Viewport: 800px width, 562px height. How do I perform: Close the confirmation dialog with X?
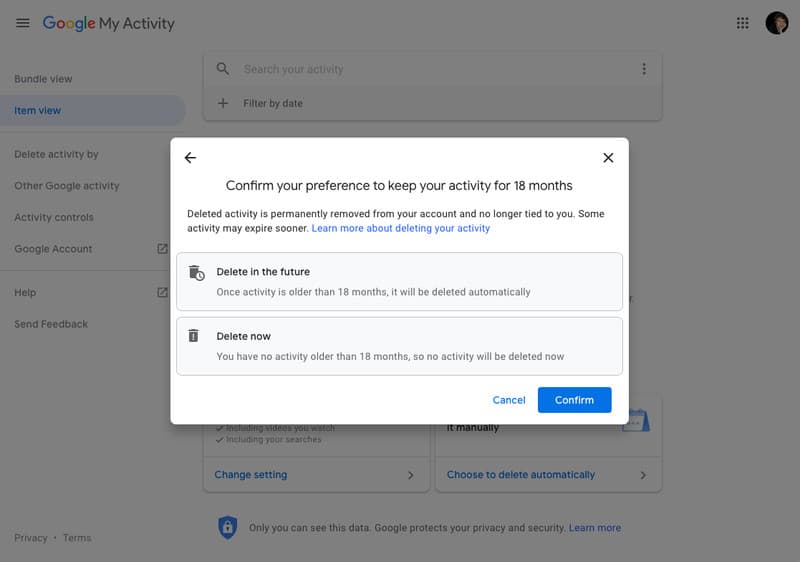608,158
